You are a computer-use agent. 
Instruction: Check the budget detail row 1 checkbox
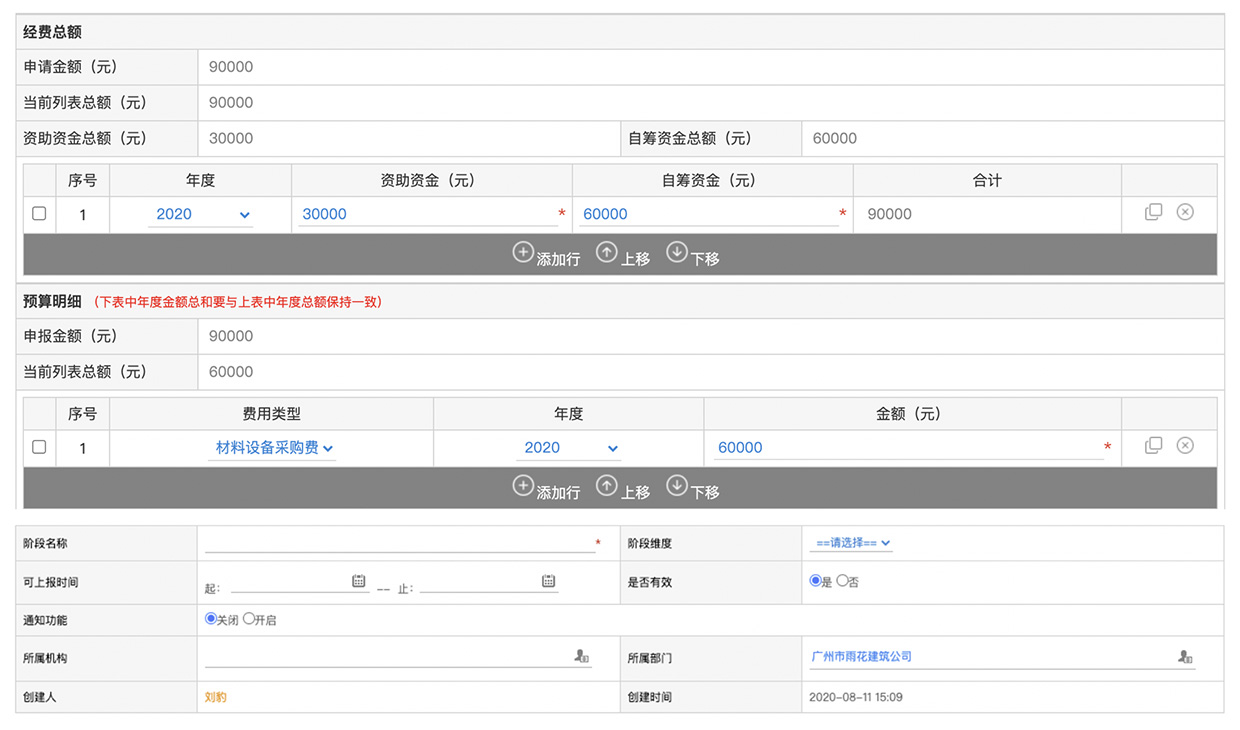click(x=39, y=447)
